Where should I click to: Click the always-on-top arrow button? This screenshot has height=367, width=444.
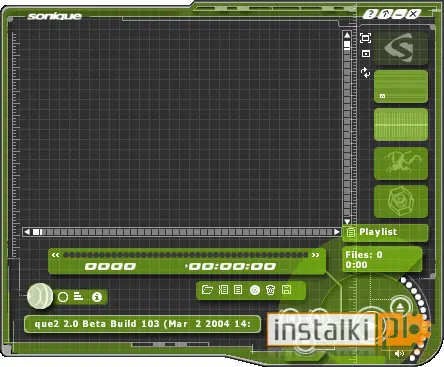pos(386,14)
